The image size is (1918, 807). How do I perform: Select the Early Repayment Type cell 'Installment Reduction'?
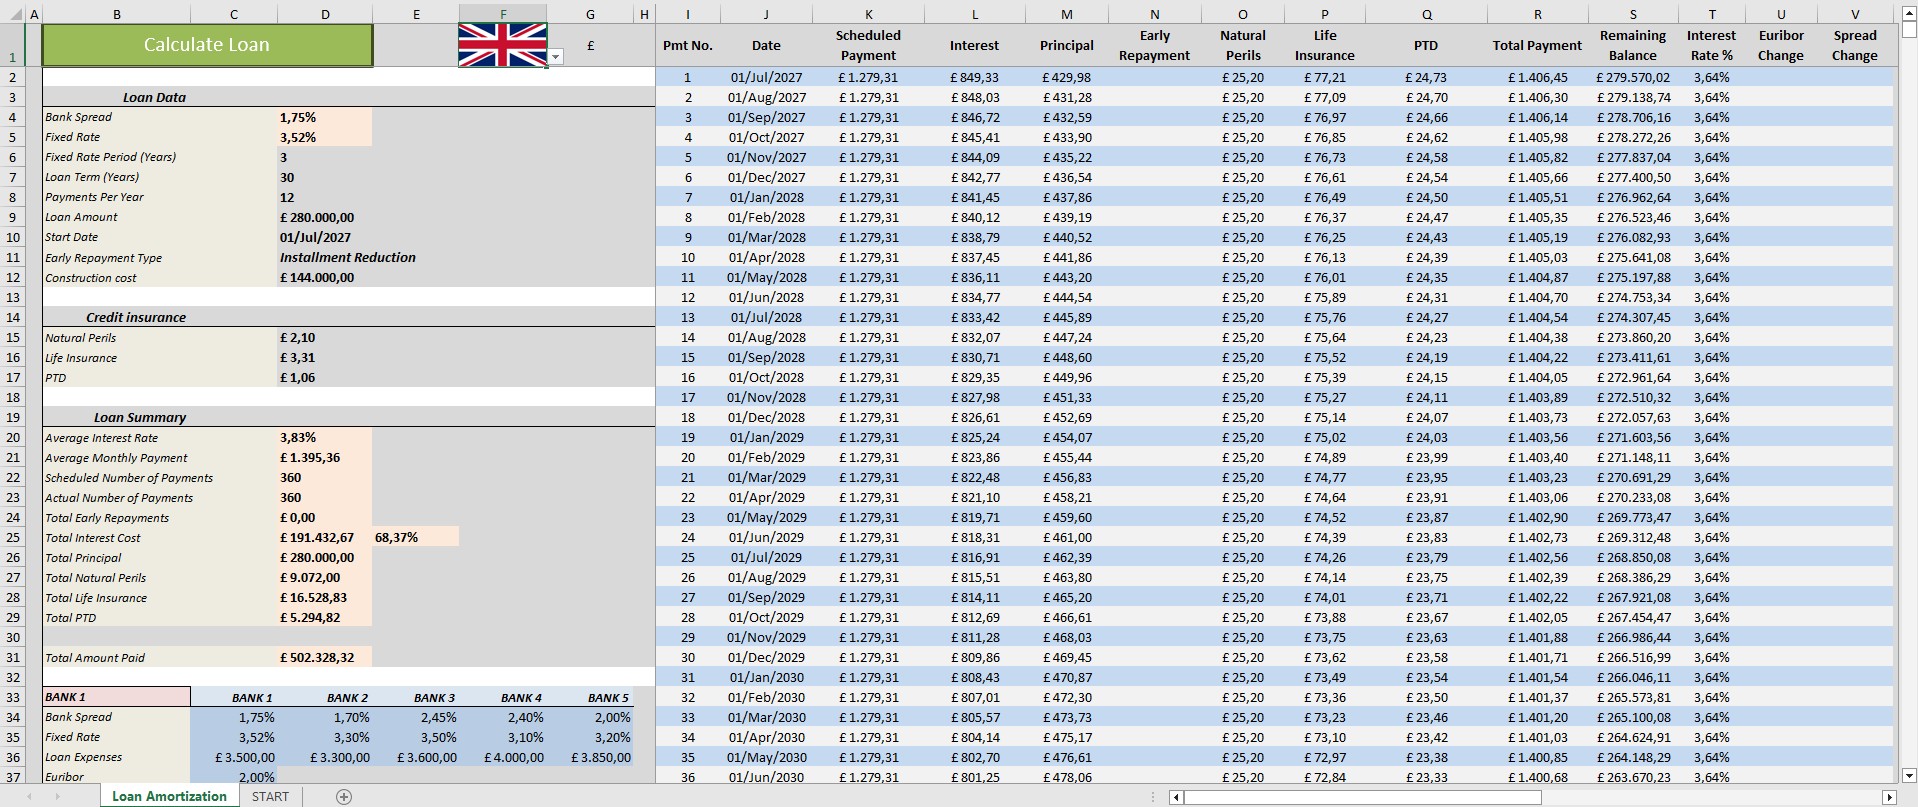(347, 257)
